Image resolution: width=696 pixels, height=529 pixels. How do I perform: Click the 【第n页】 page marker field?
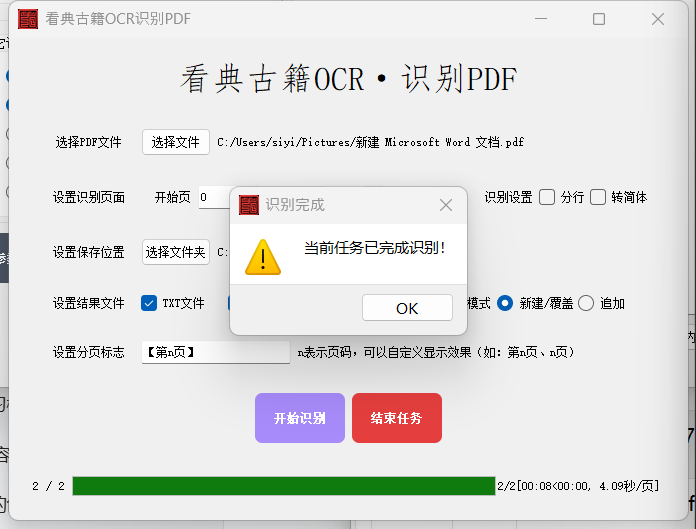215,352
